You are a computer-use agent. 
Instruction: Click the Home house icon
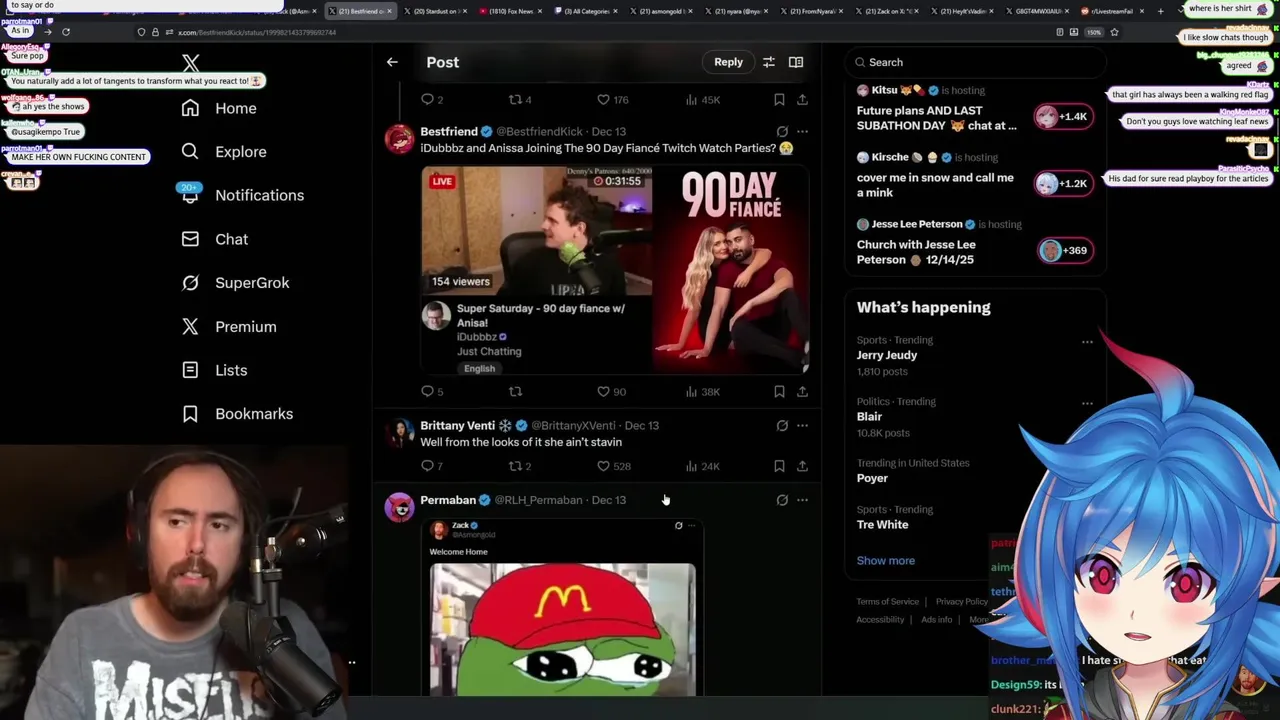pyautogui.click(x=190, y=108)
